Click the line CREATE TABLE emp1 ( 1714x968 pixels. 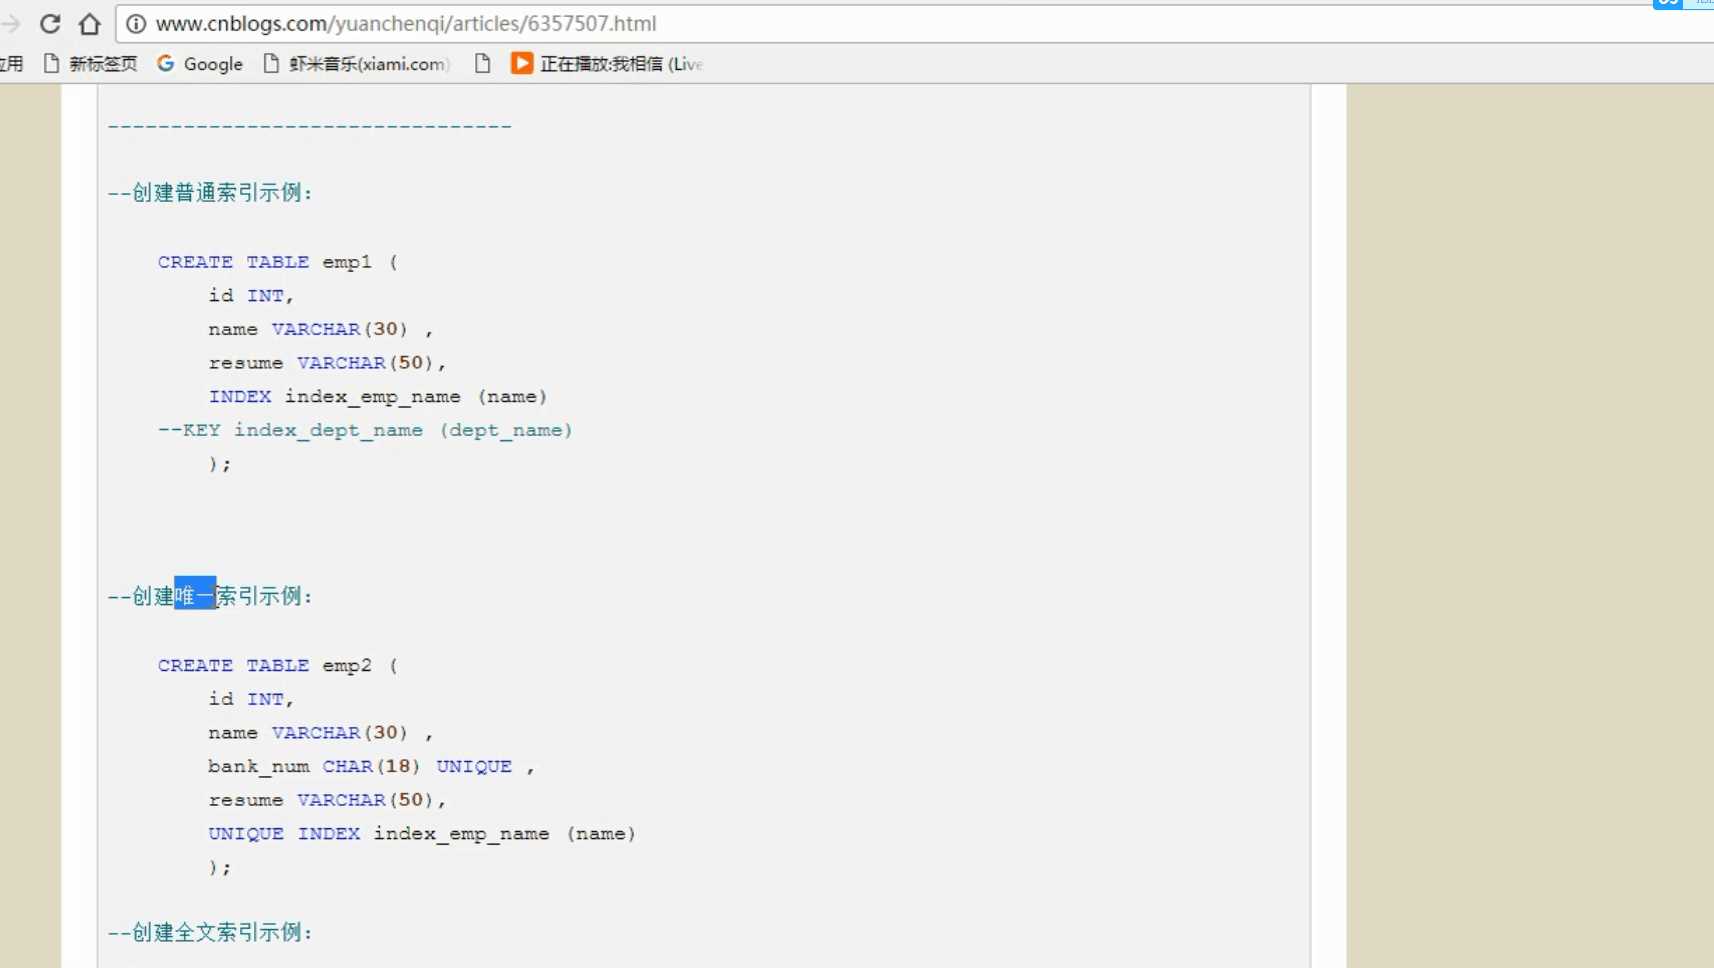point(278,262)
